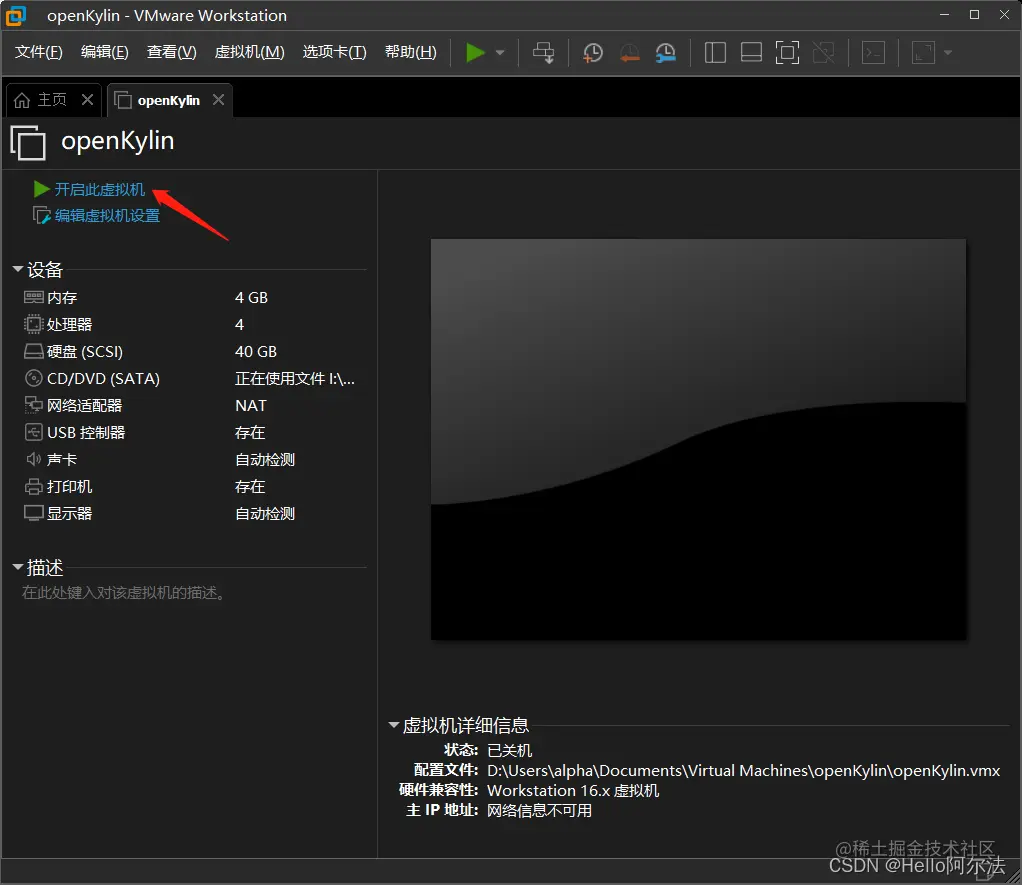The height and width of the screenshot is (885, 1022).
Task: Click the sound card speaker icon
Action: point(33,459)
